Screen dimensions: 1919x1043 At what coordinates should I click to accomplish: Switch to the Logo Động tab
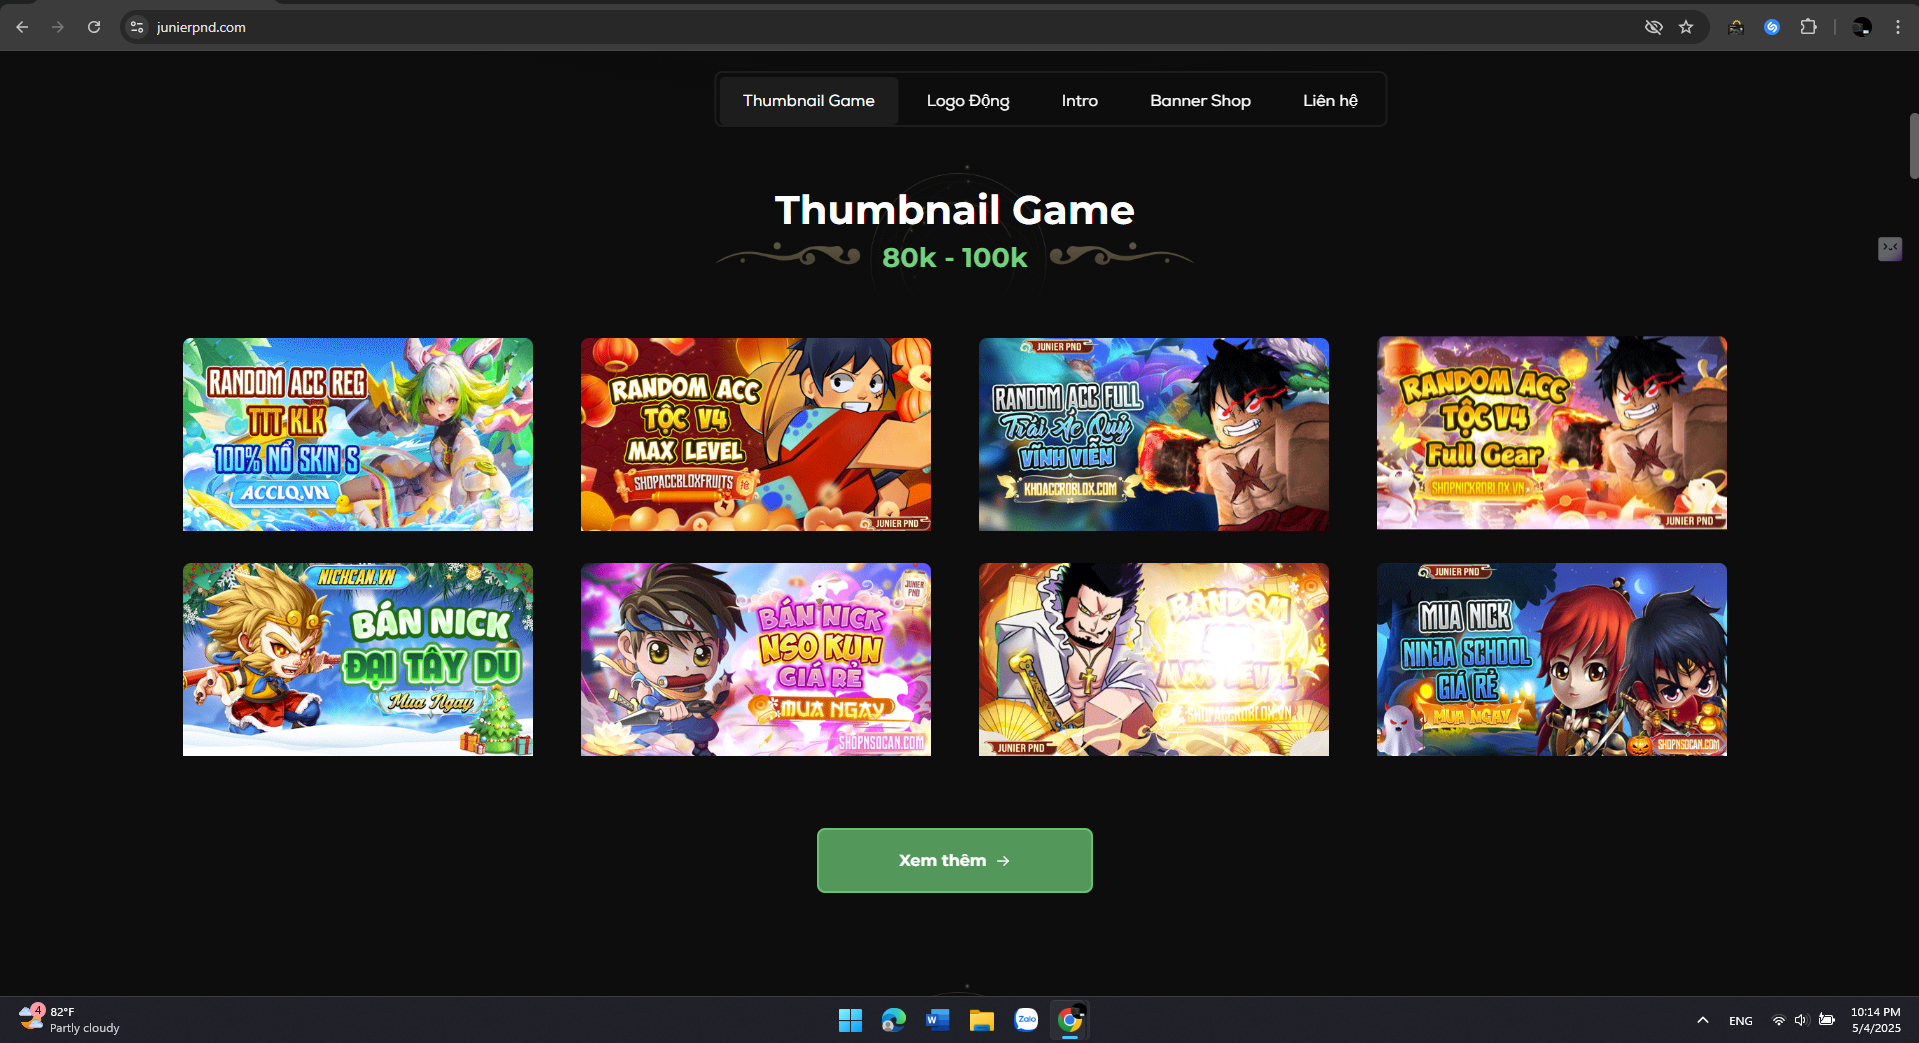click(x=967, y=101)
